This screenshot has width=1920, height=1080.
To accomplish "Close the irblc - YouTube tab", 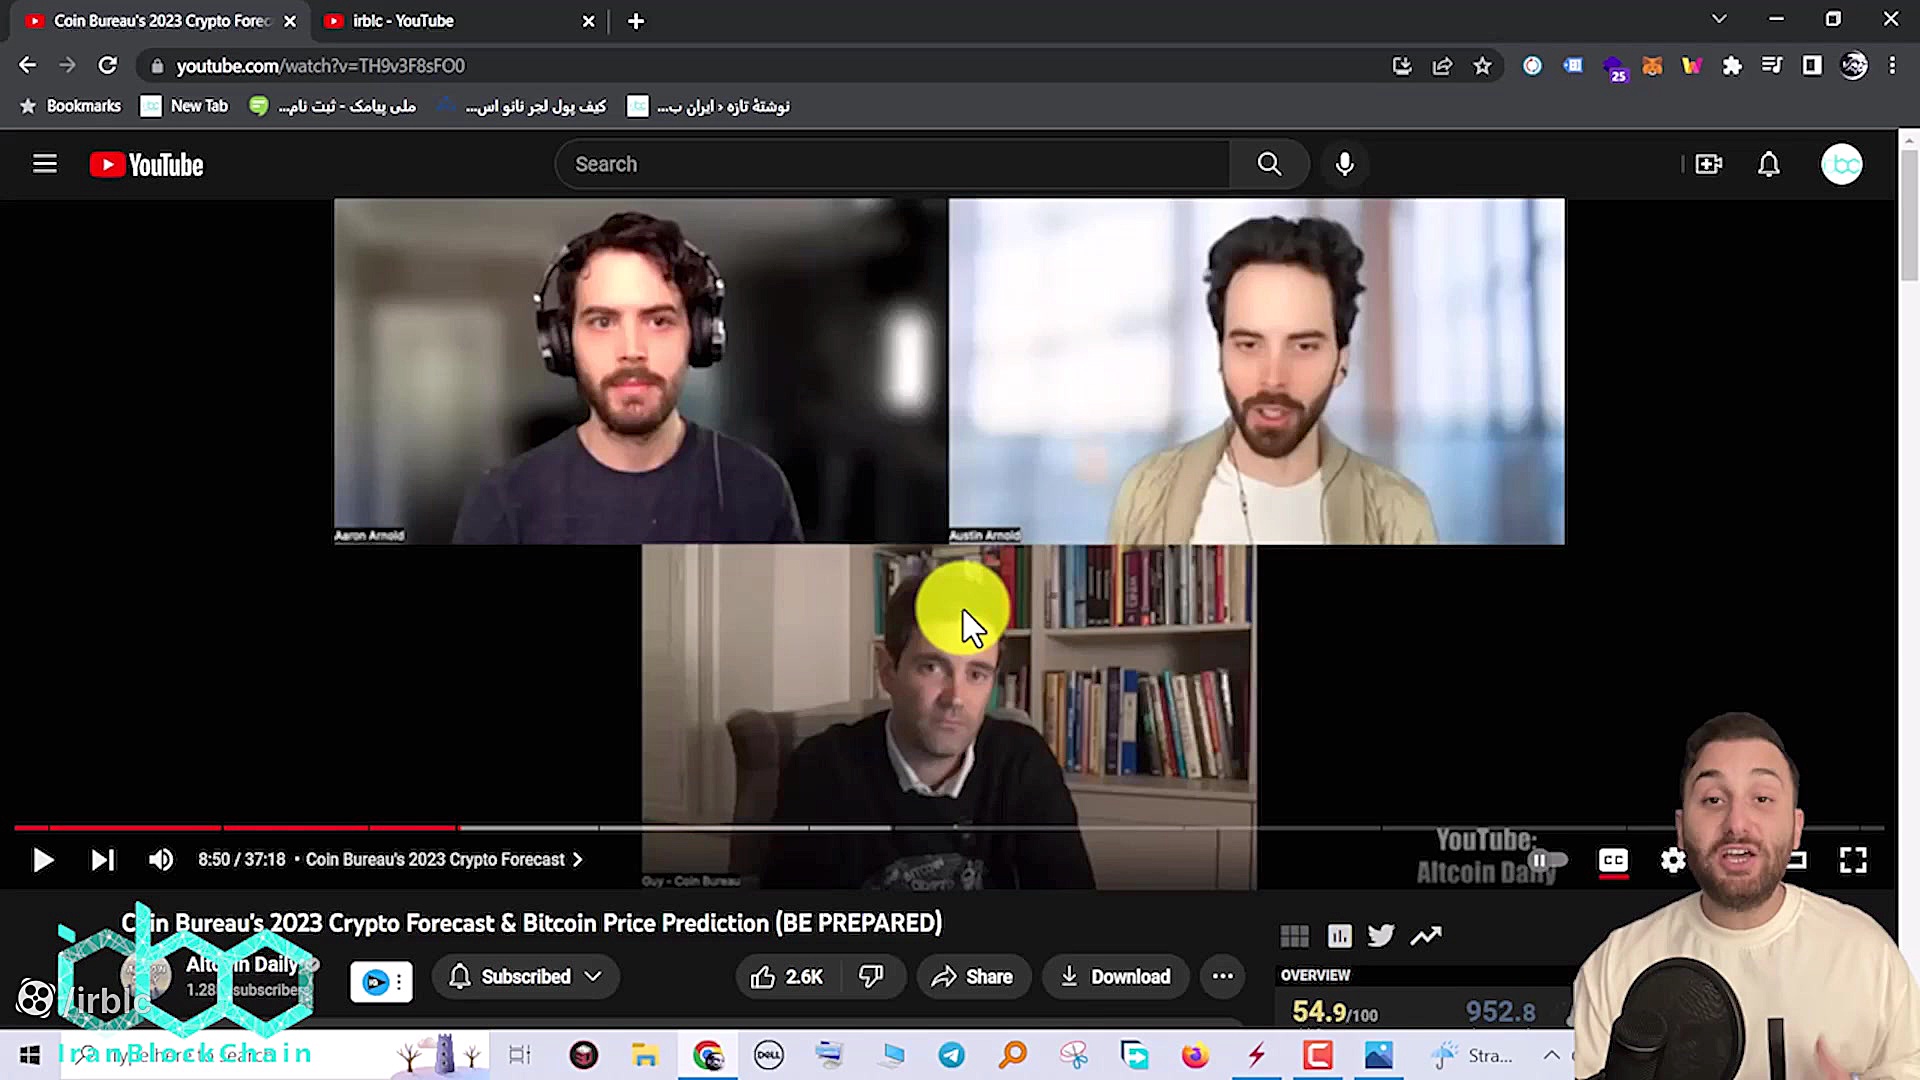I will (x=588, y=21).
